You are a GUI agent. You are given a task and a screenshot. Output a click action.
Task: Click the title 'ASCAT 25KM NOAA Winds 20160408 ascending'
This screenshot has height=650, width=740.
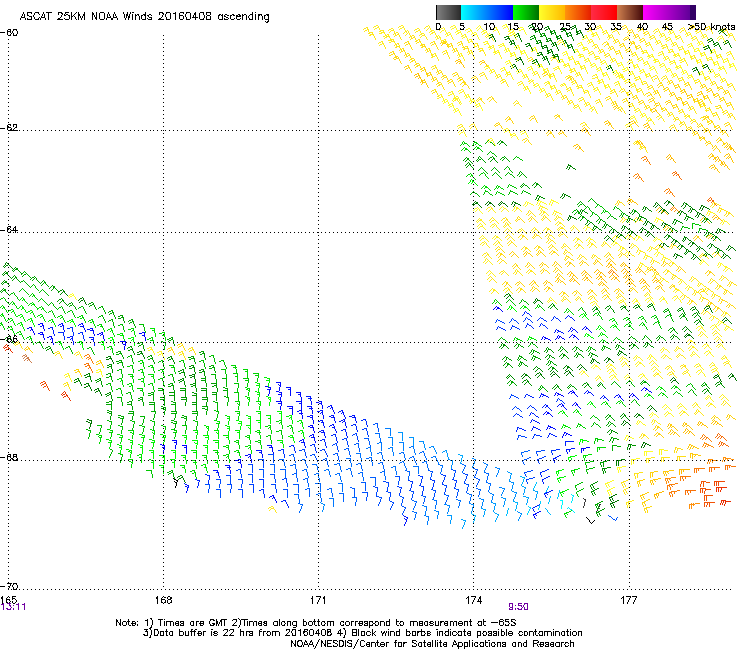[144, 17]
